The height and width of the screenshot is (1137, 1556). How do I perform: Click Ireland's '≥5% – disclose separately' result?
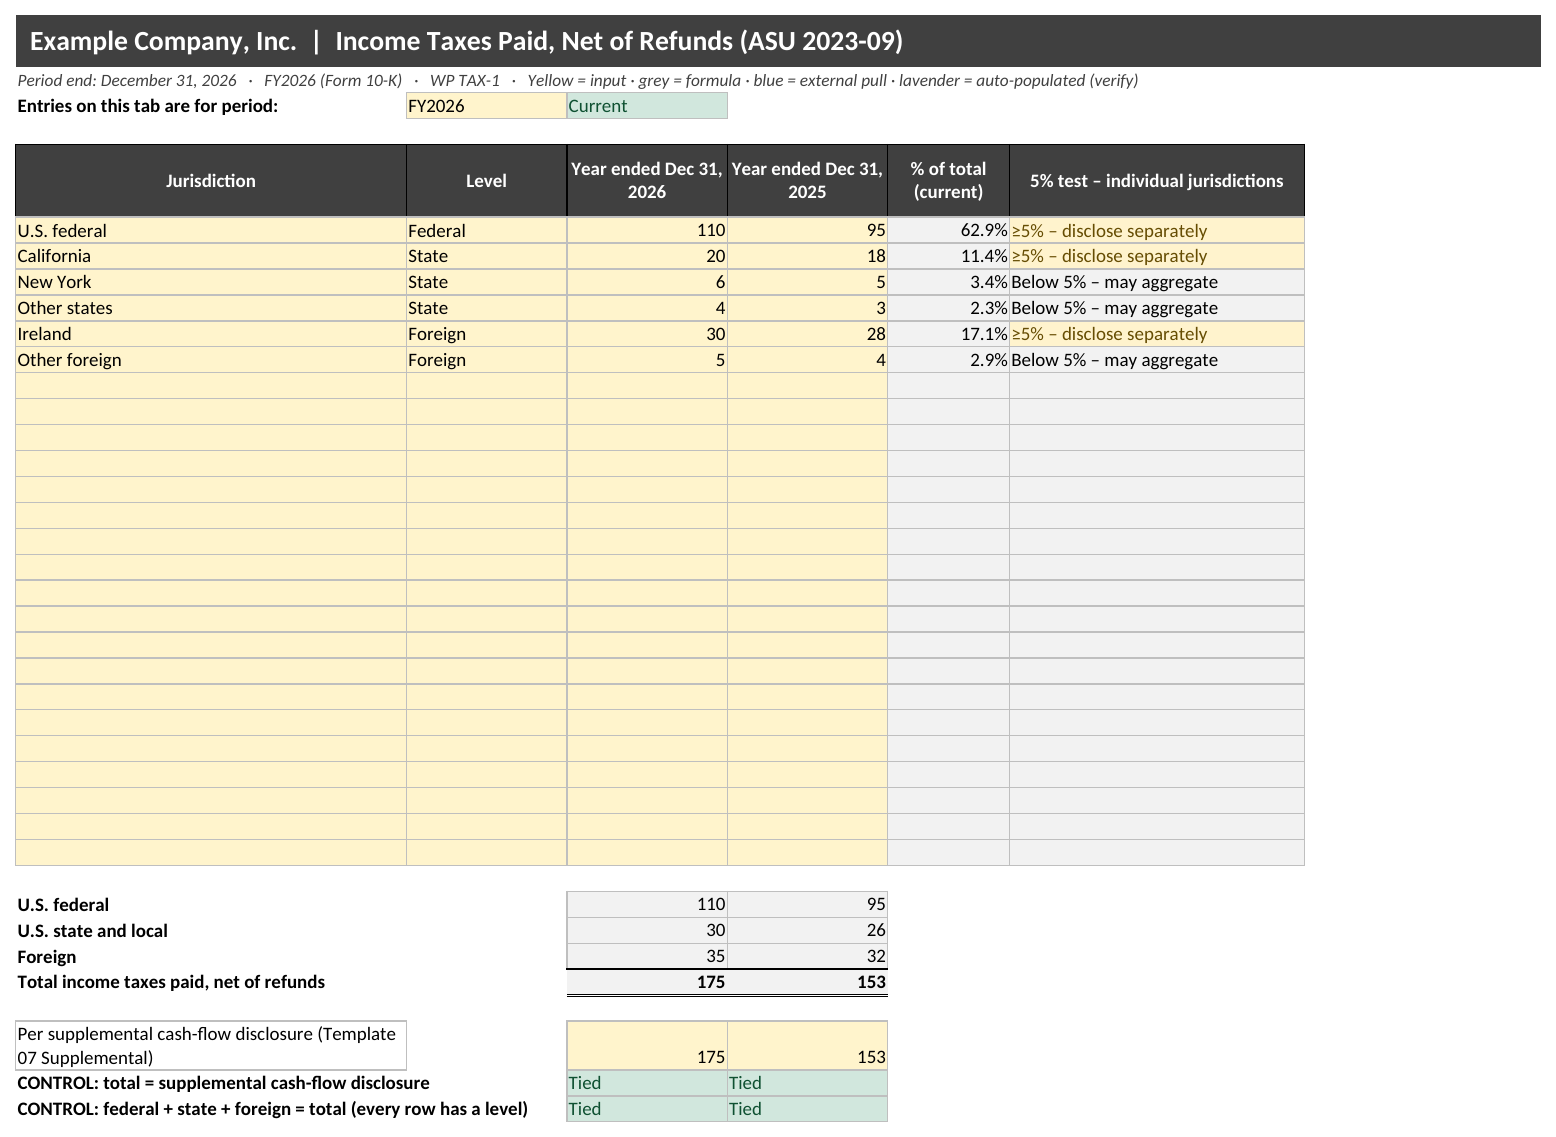[1157, 334]
